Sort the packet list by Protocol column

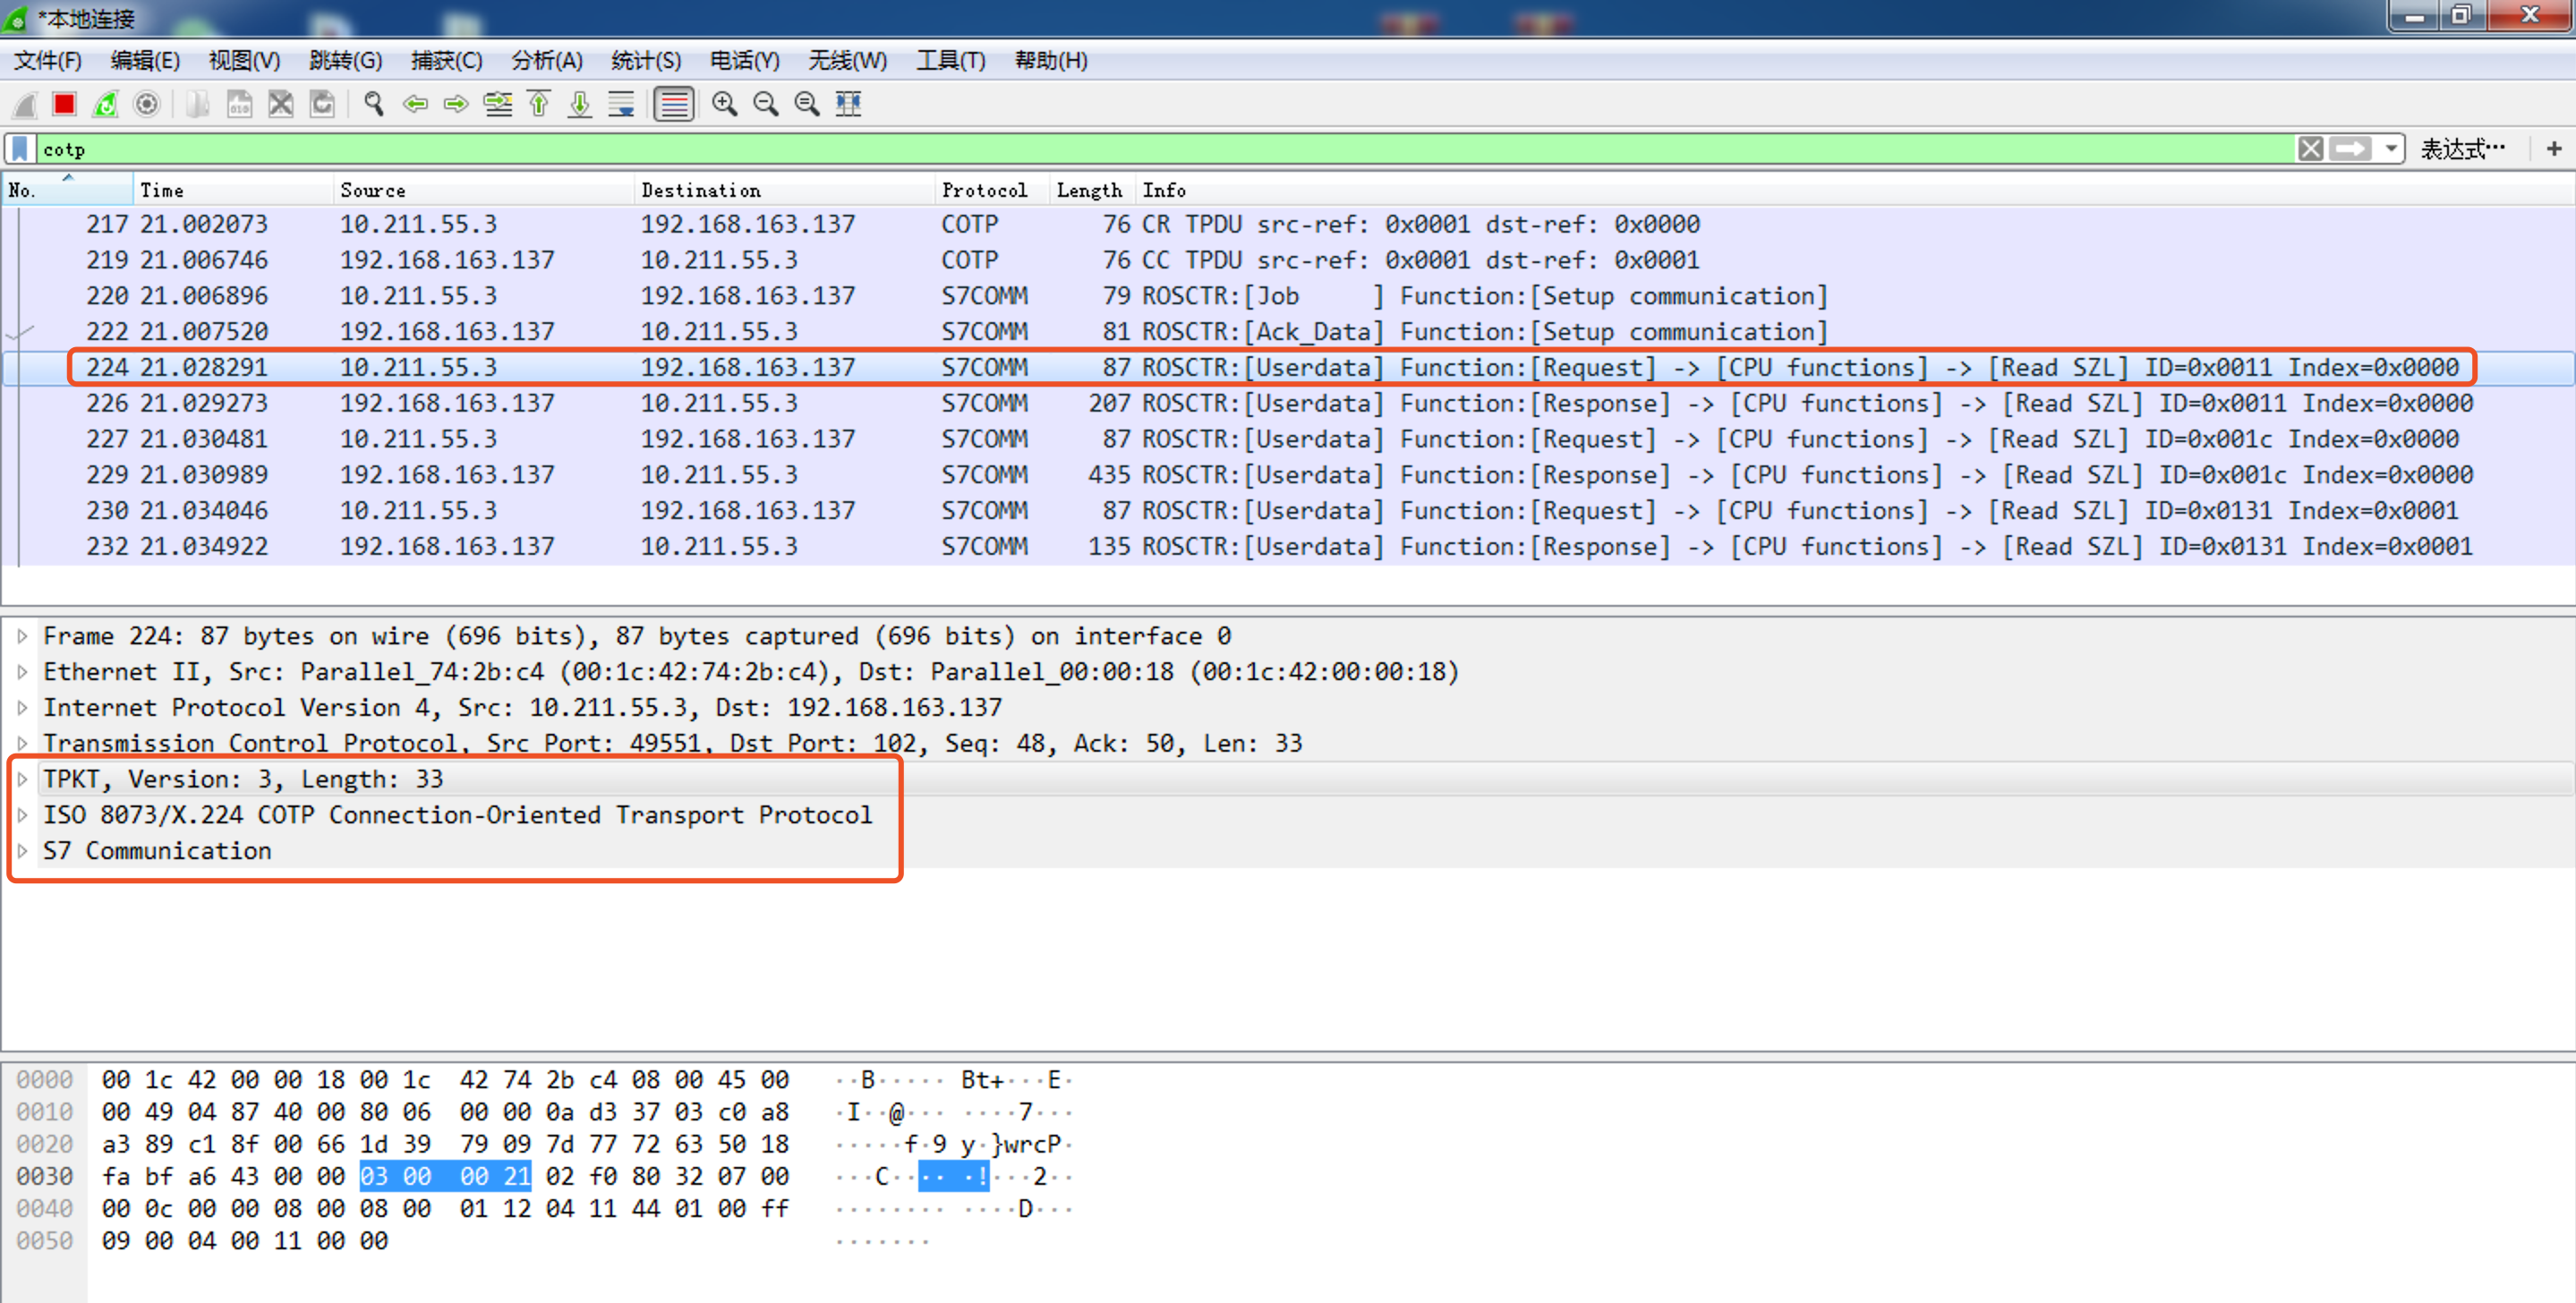[x=985, y=190]
